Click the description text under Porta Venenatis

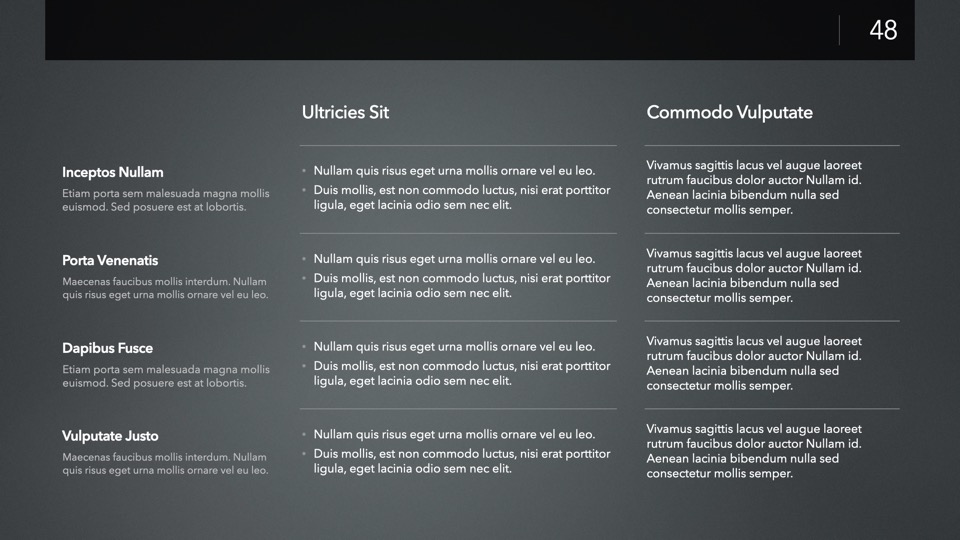click(x=165, y=288)
